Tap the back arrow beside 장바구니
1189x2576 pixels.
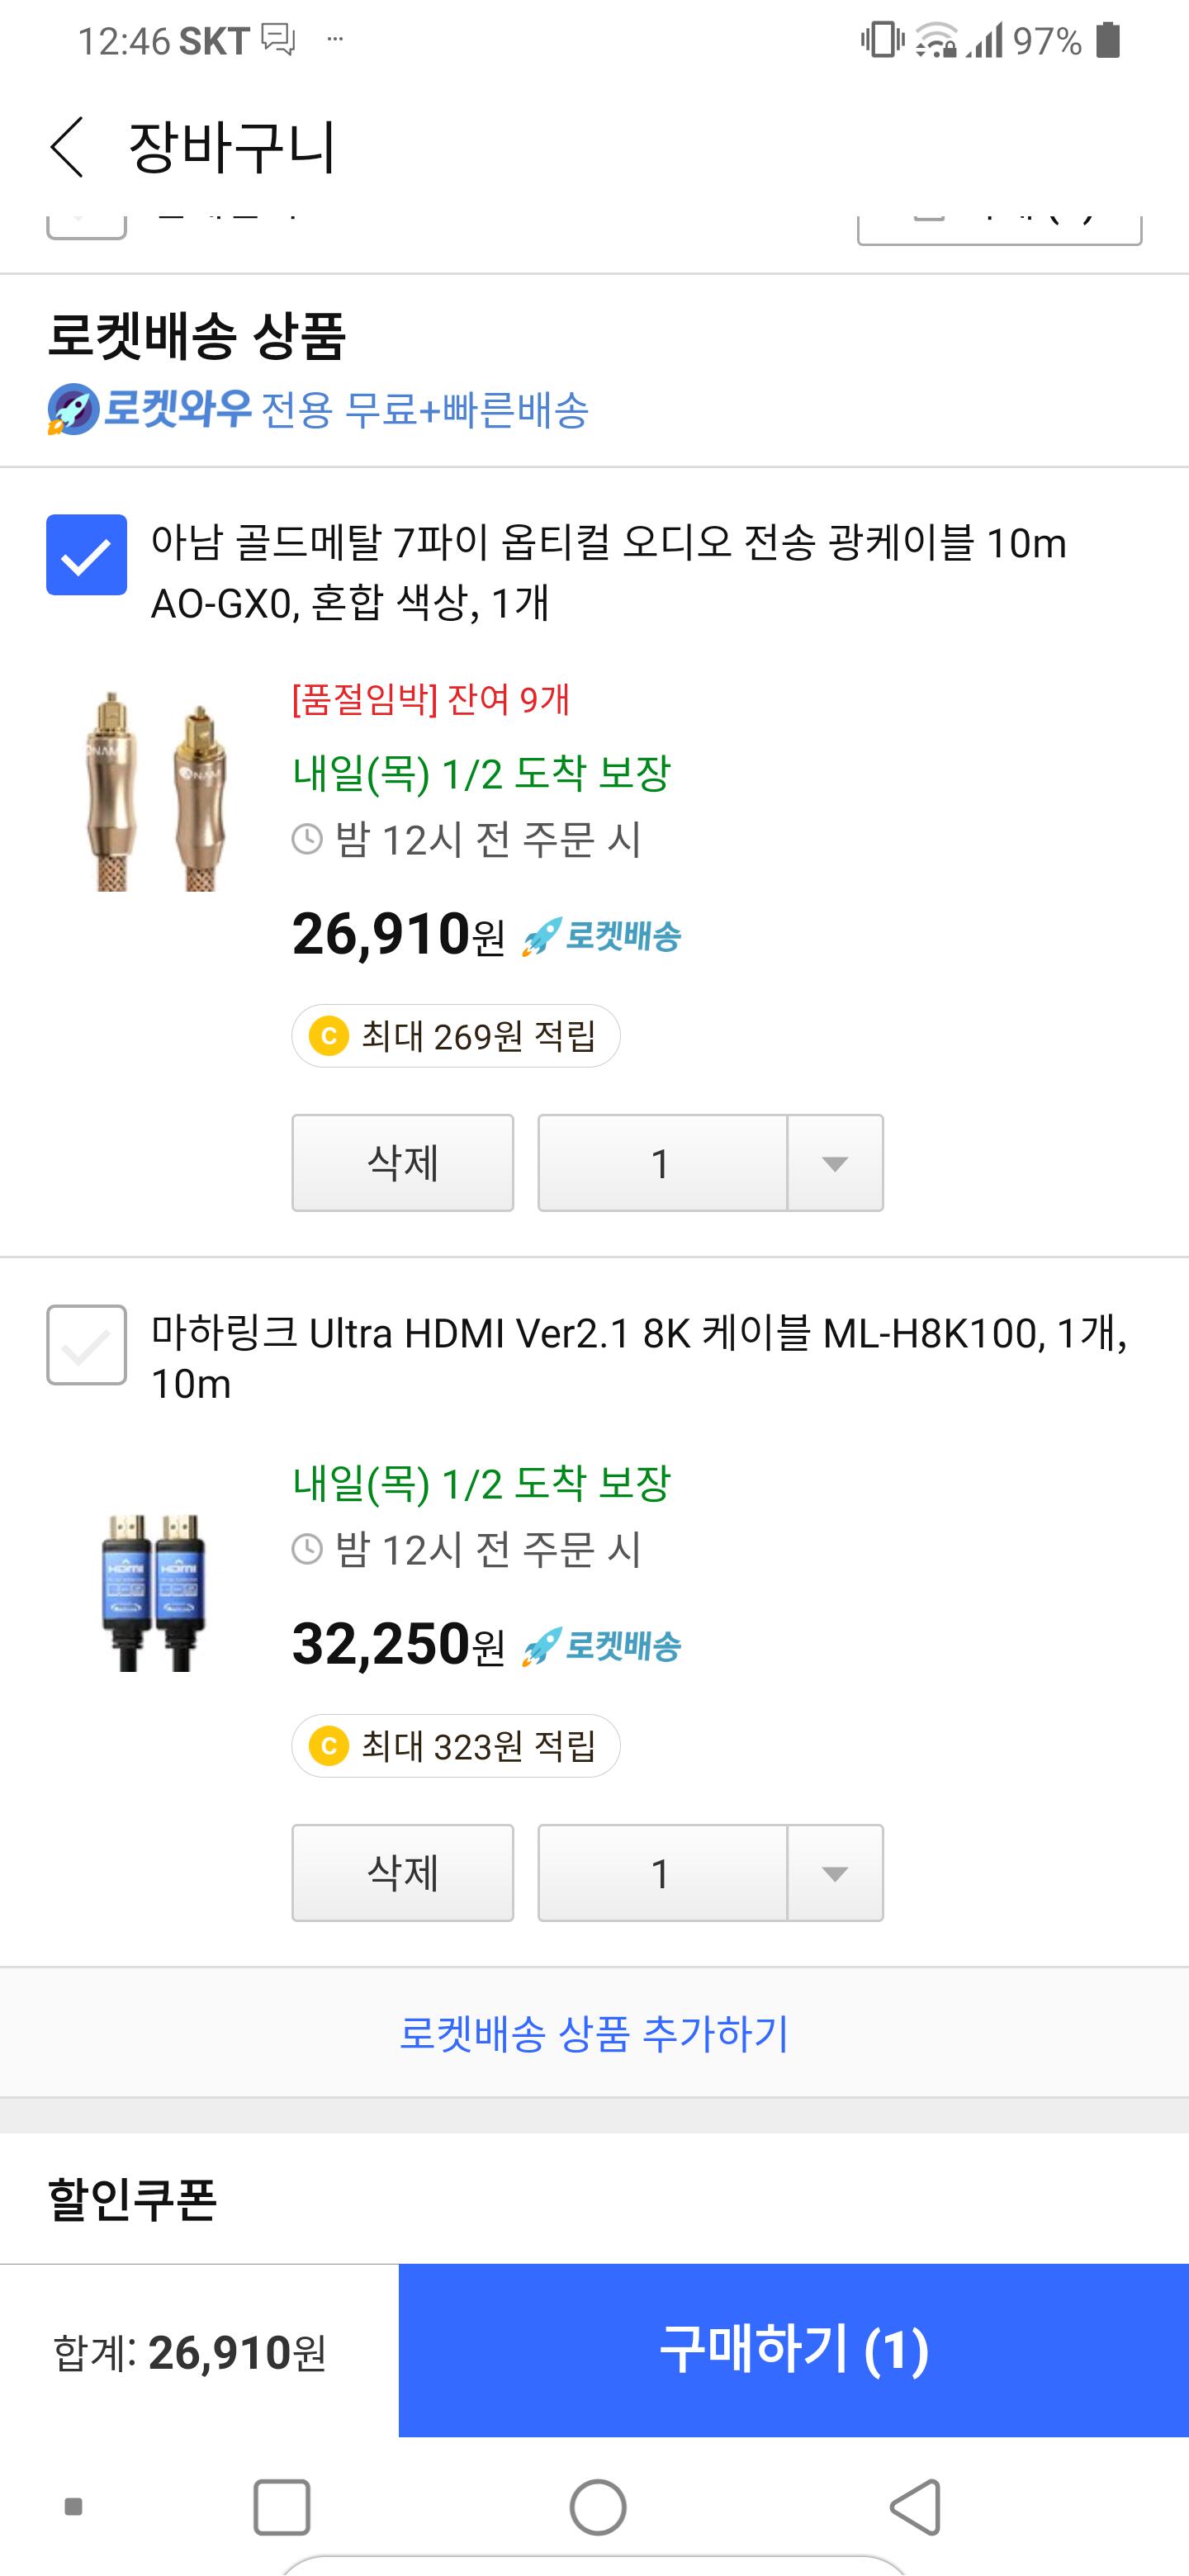(x=67, y=147)
